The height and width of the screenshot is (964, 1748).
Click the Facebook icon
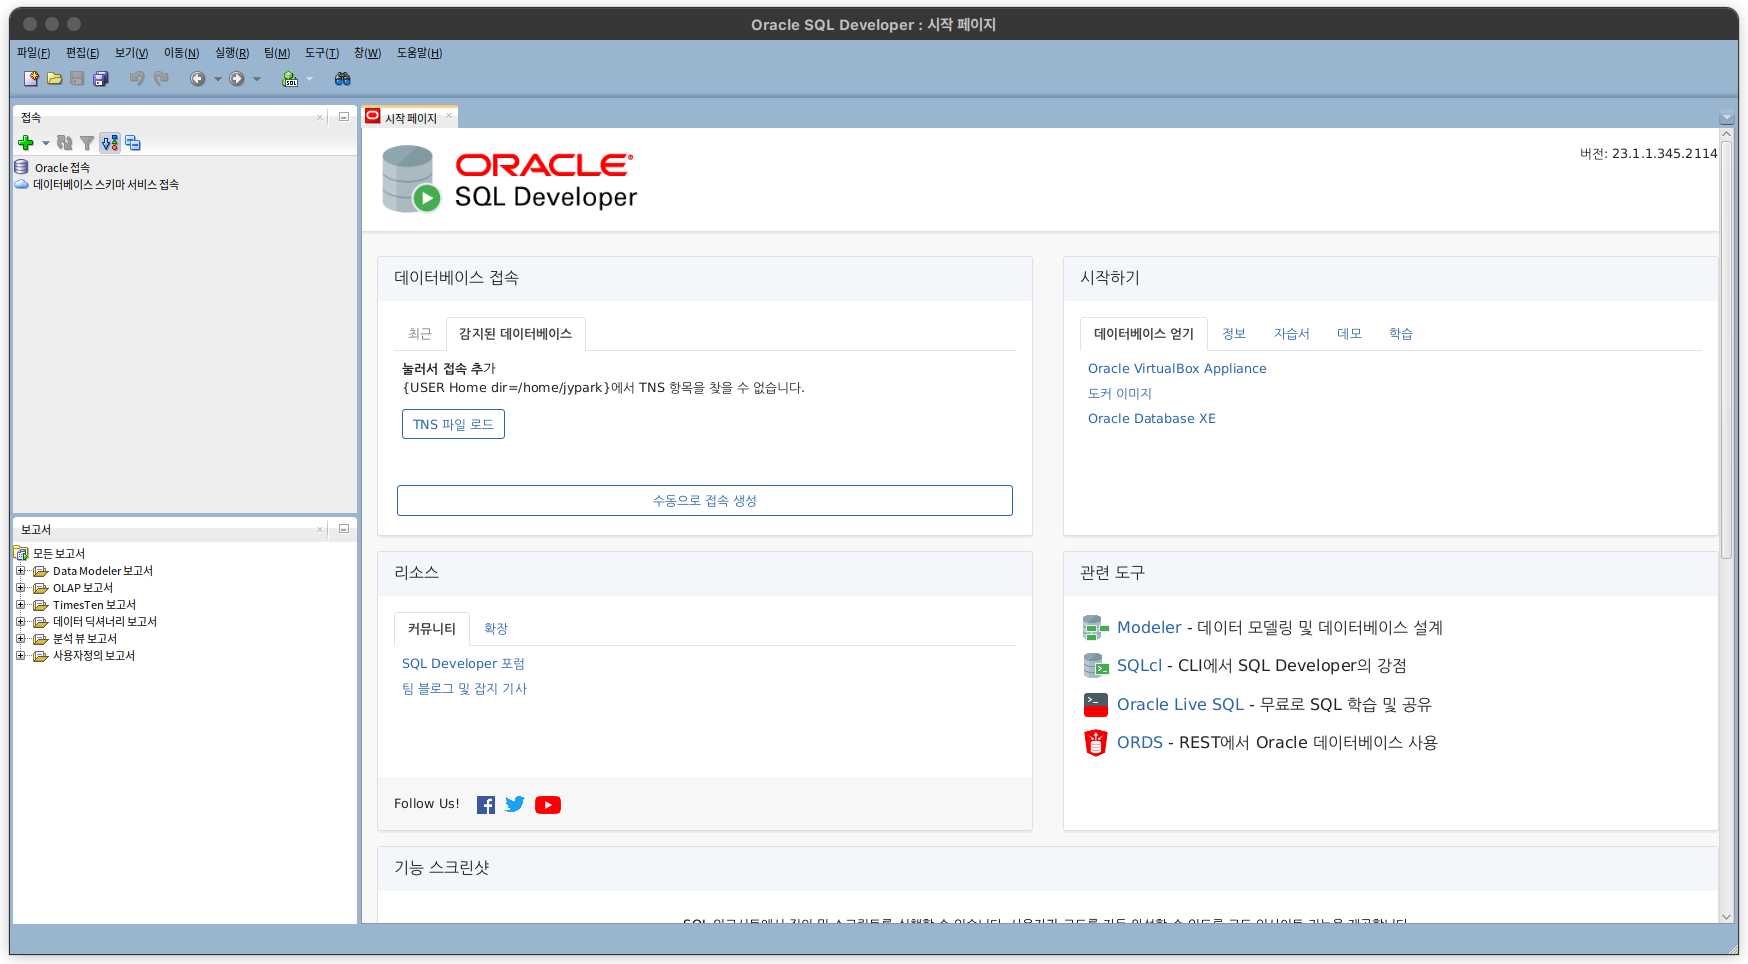point(486,805)
